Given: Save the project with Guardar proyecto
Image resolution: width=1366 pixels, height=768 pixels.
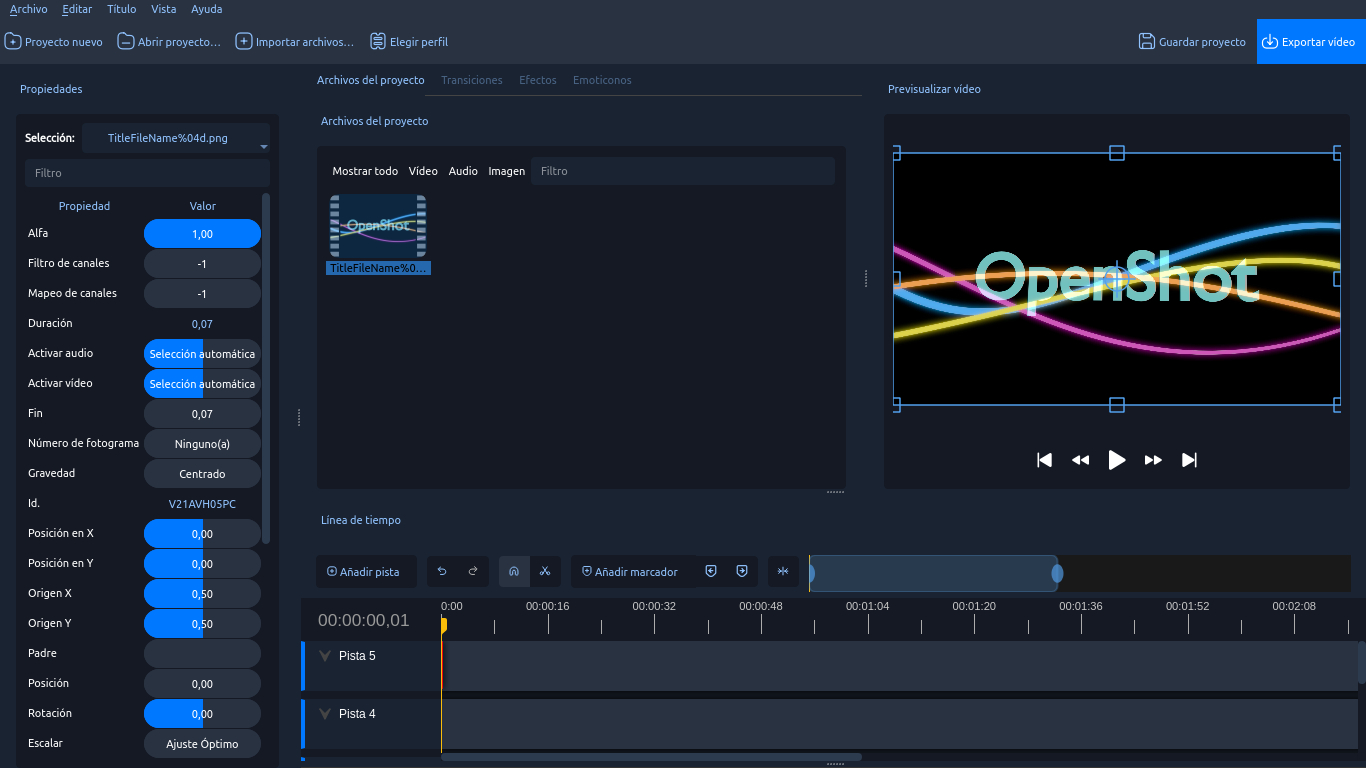Looking at the screenshot, I should [1192, 42].
